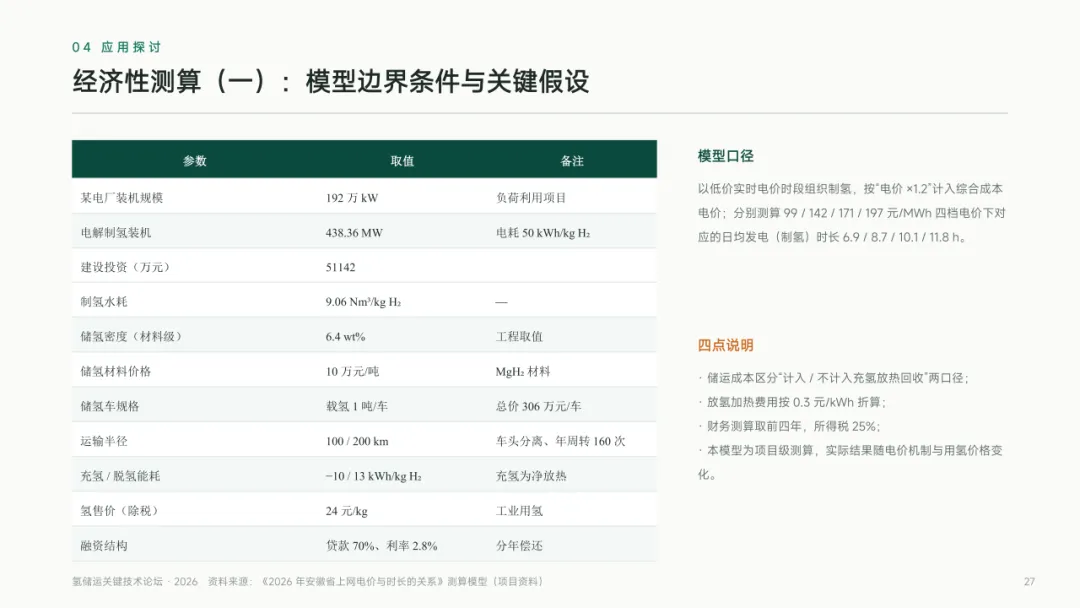Click the note '充氢为净放热'
Image resolution: width=1080 pixels, height=608 pixels.
point(531,476)
